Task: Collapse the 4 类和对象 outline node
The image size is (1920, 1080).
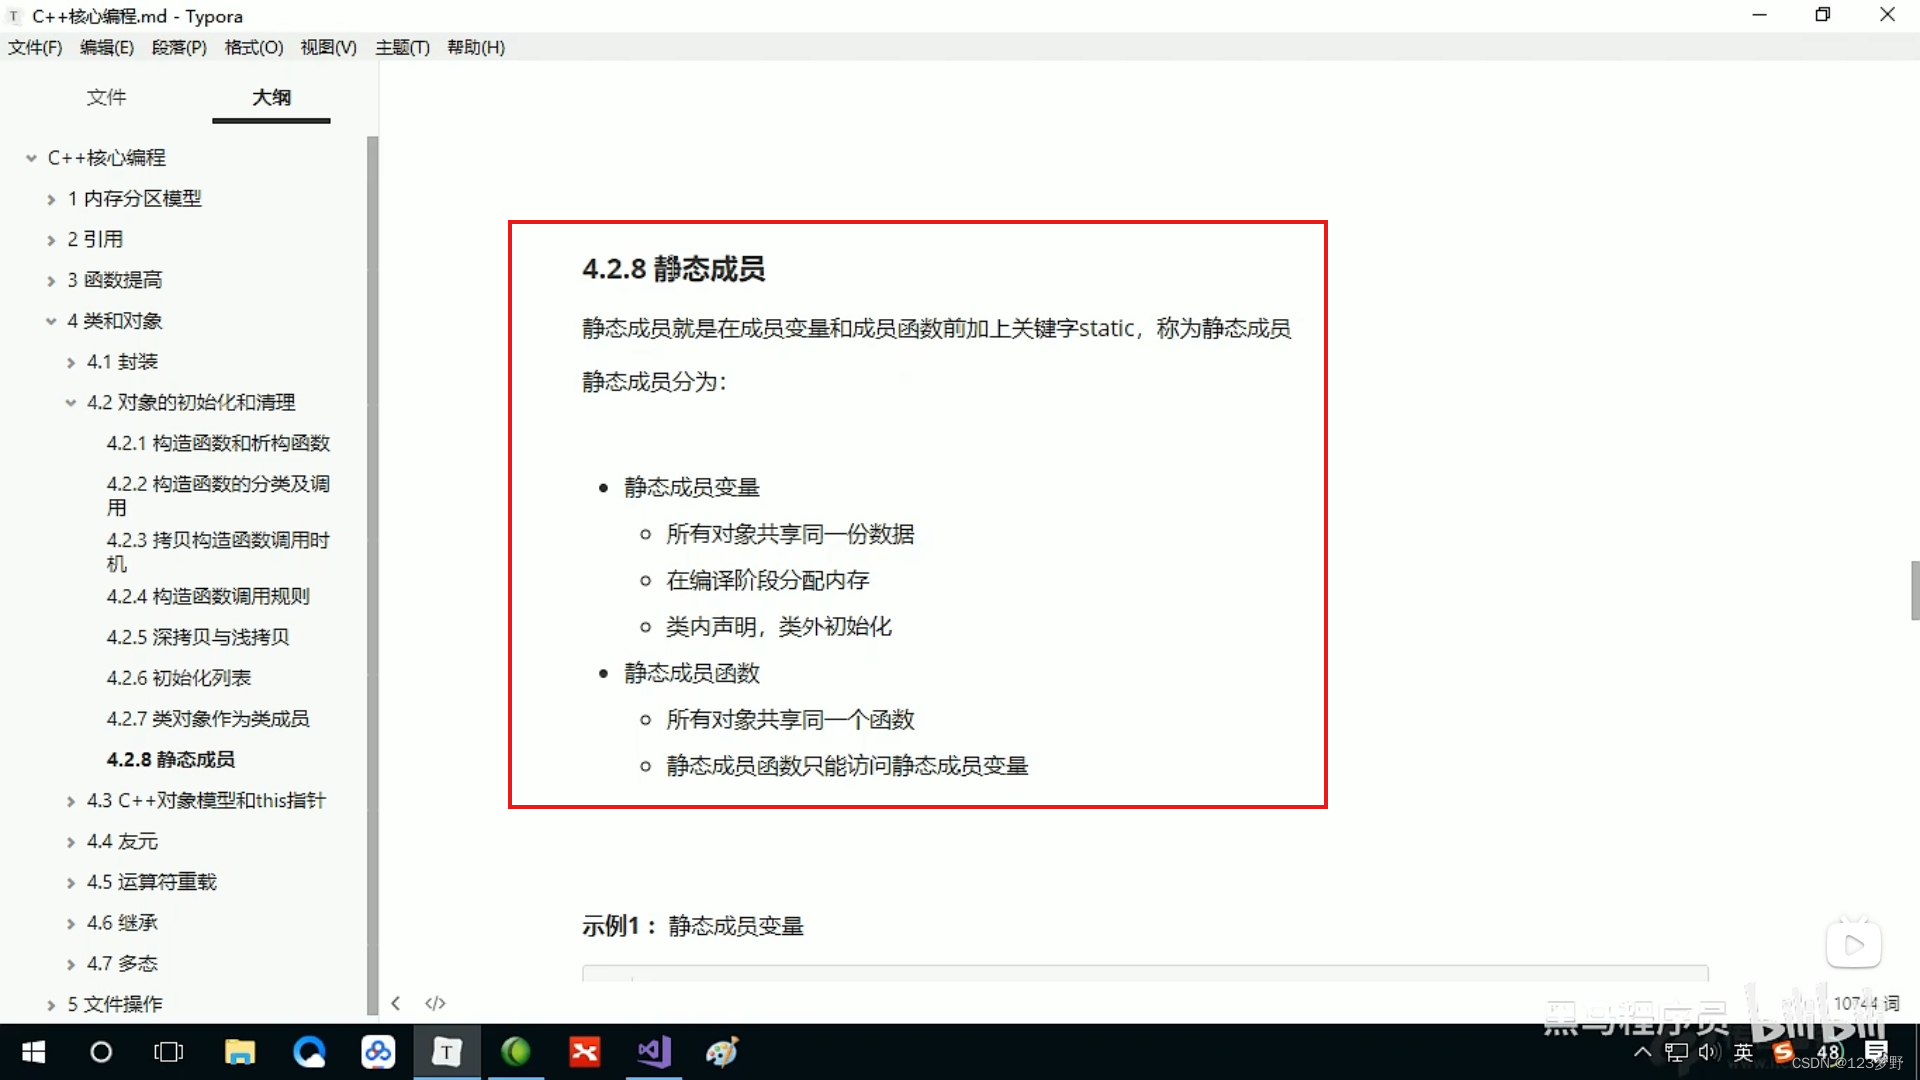Action: pyautogui.click(x=51, y=321)
